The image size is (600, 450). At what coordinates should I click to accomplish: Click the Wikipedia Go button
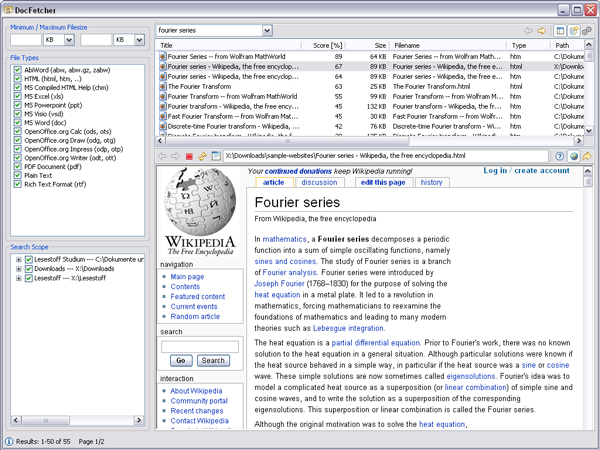(181, 360)
